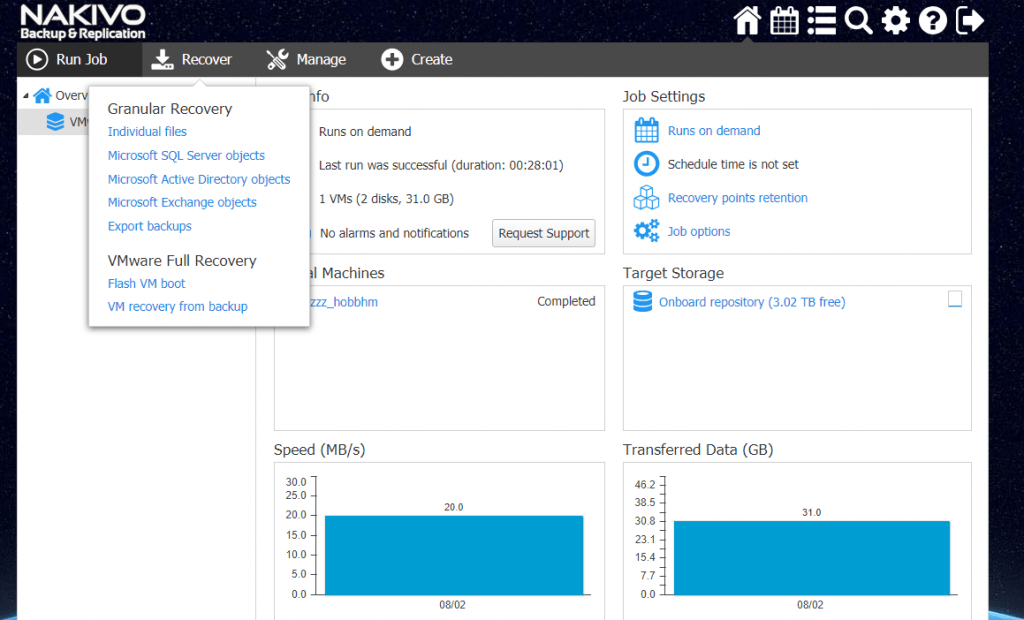
Task: Open the help question mark icon
Action: [933, 21]
